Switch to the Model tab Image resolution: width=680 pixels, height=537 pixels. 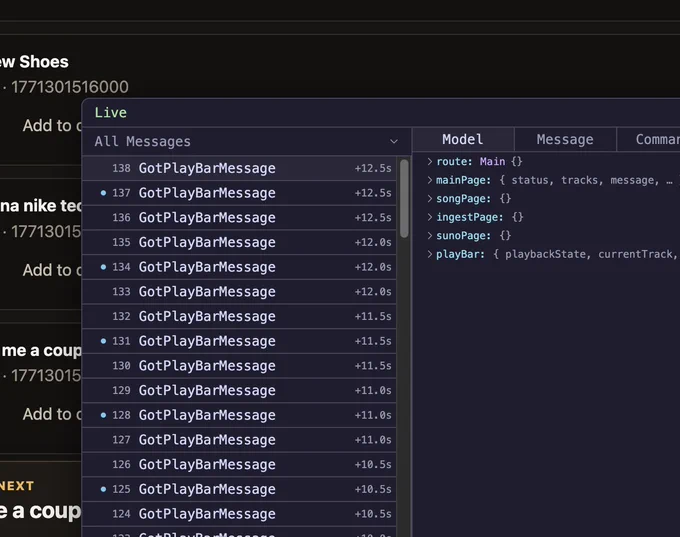463,139
